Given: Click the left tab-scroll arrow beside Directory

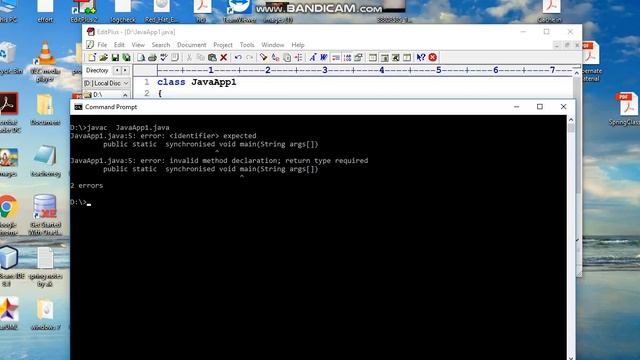Looking at the screenshot, I should [117, 71].
